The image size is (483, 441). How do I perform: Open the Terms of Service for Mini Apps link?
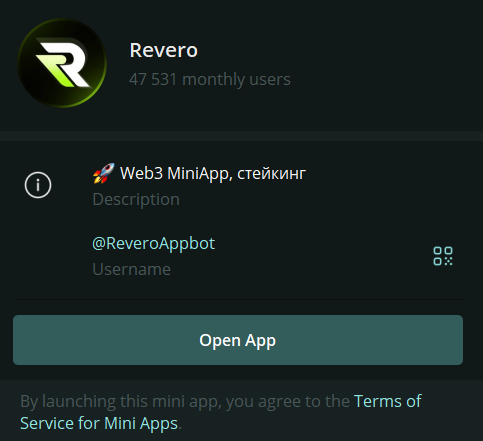click(221, 412)
